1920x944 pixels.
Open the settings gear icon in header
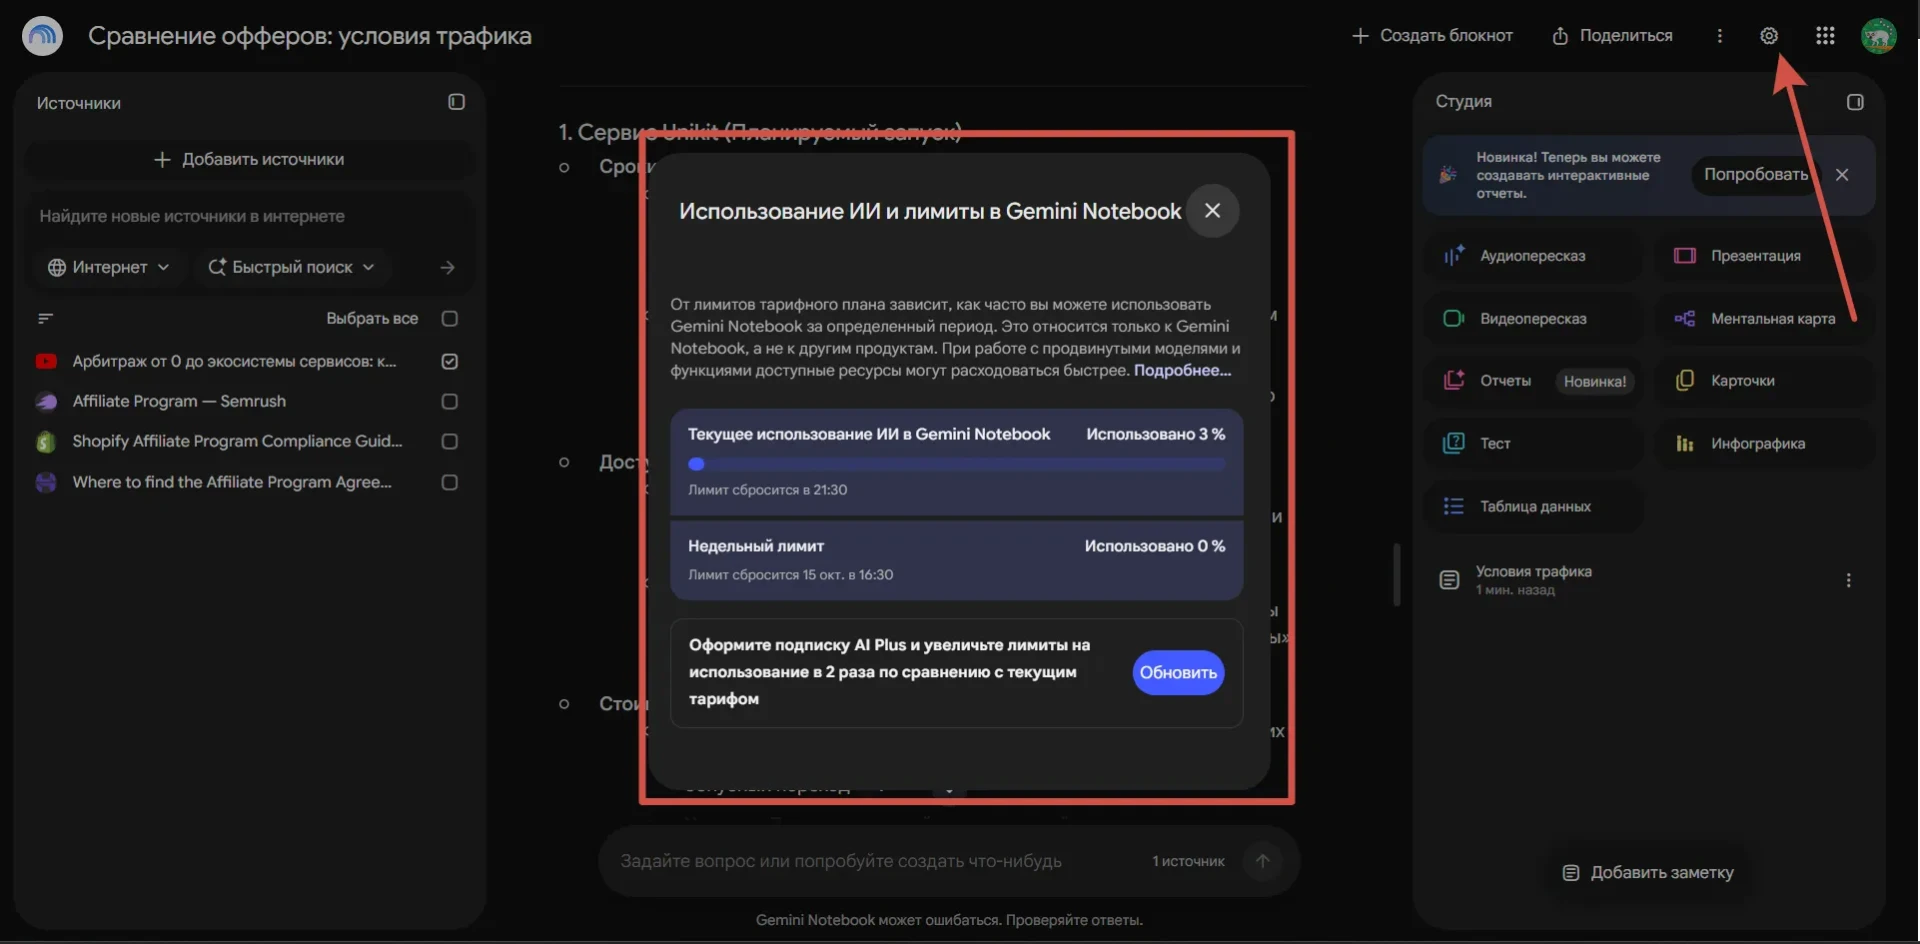tap(1769, 36)
